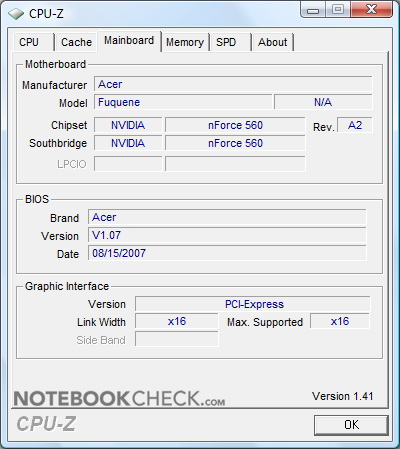
Task: Minimize the CPU-Z window
Action: coord(313,9)
